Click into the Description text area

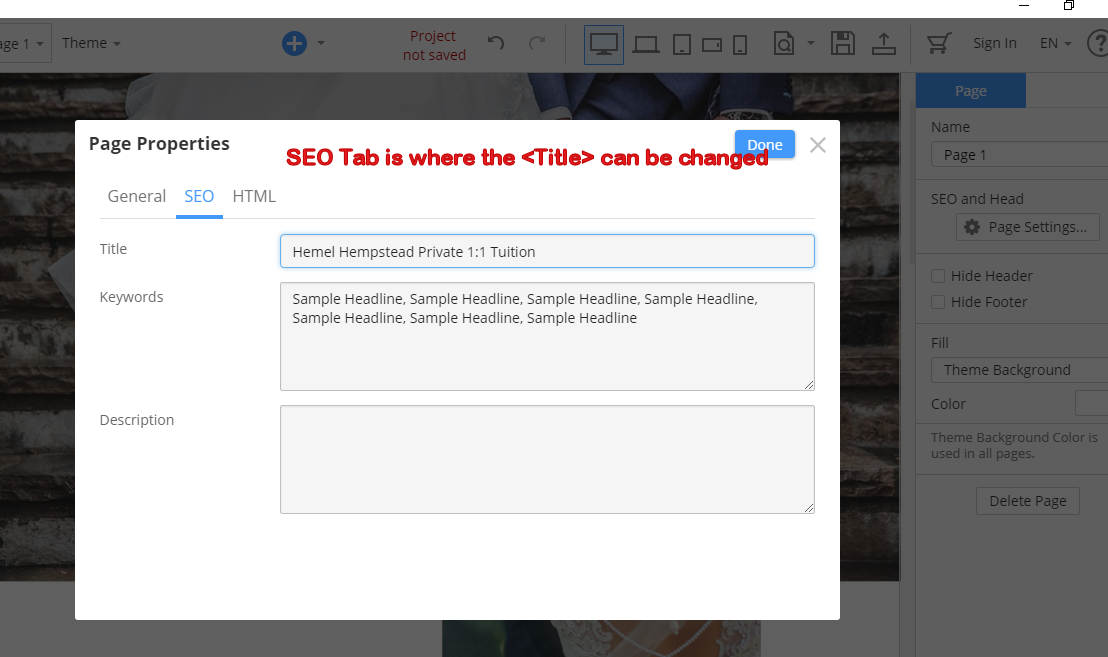(x=547, y=459)
